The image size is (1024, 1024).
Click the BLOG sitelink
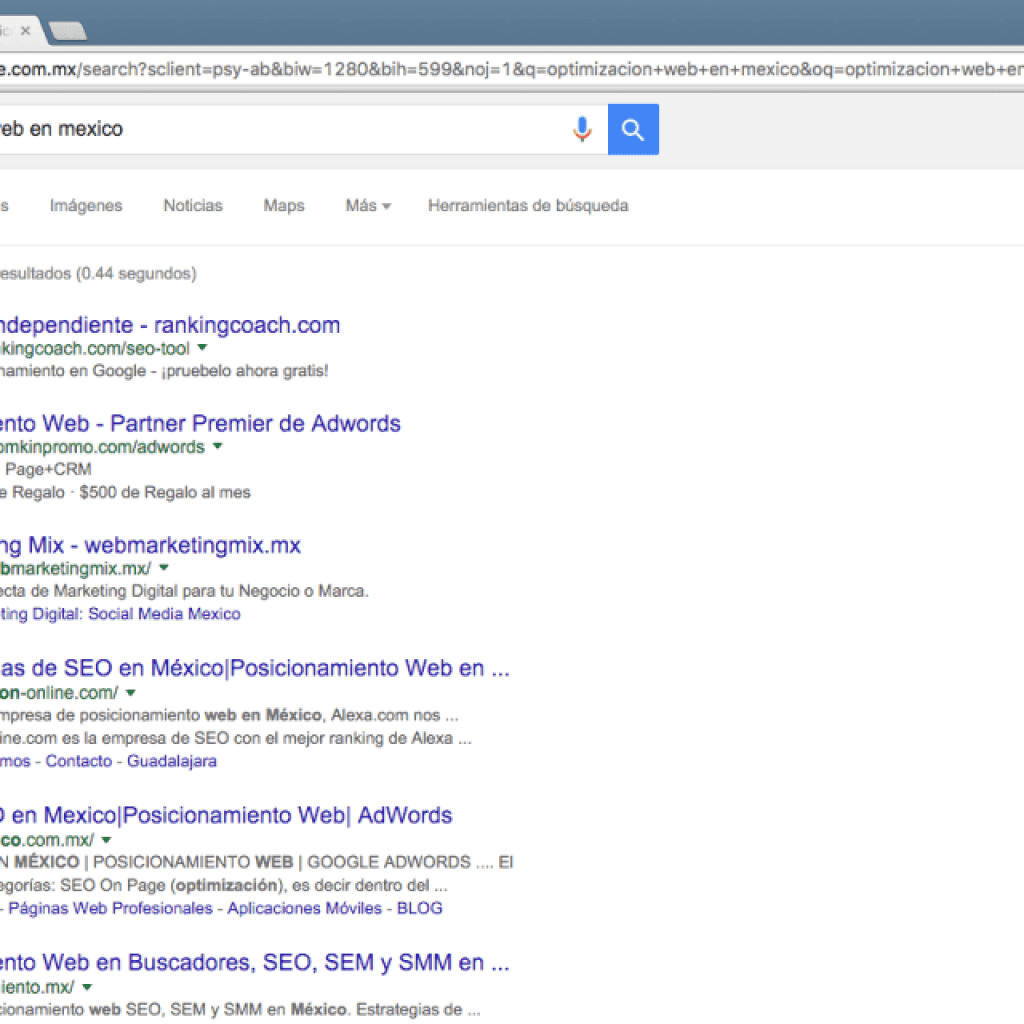pyautogui.click(x=420, y=908)
